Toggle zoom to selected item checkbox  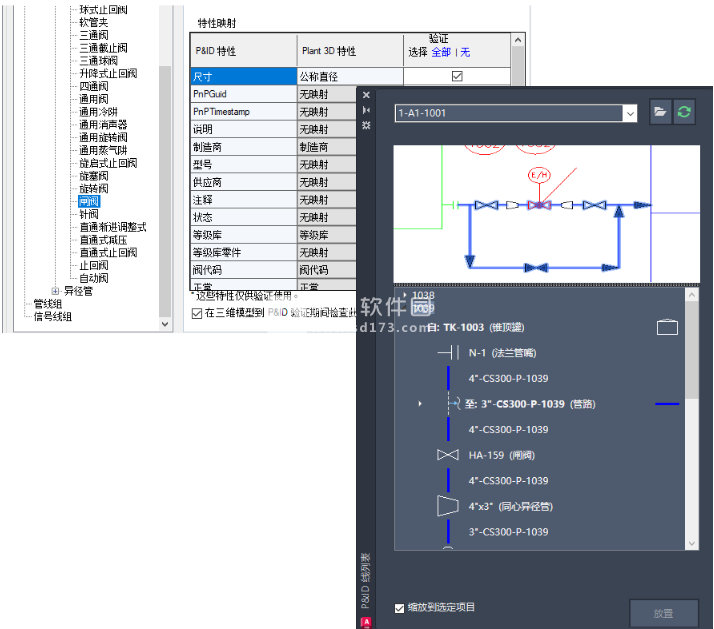[399, 608]
